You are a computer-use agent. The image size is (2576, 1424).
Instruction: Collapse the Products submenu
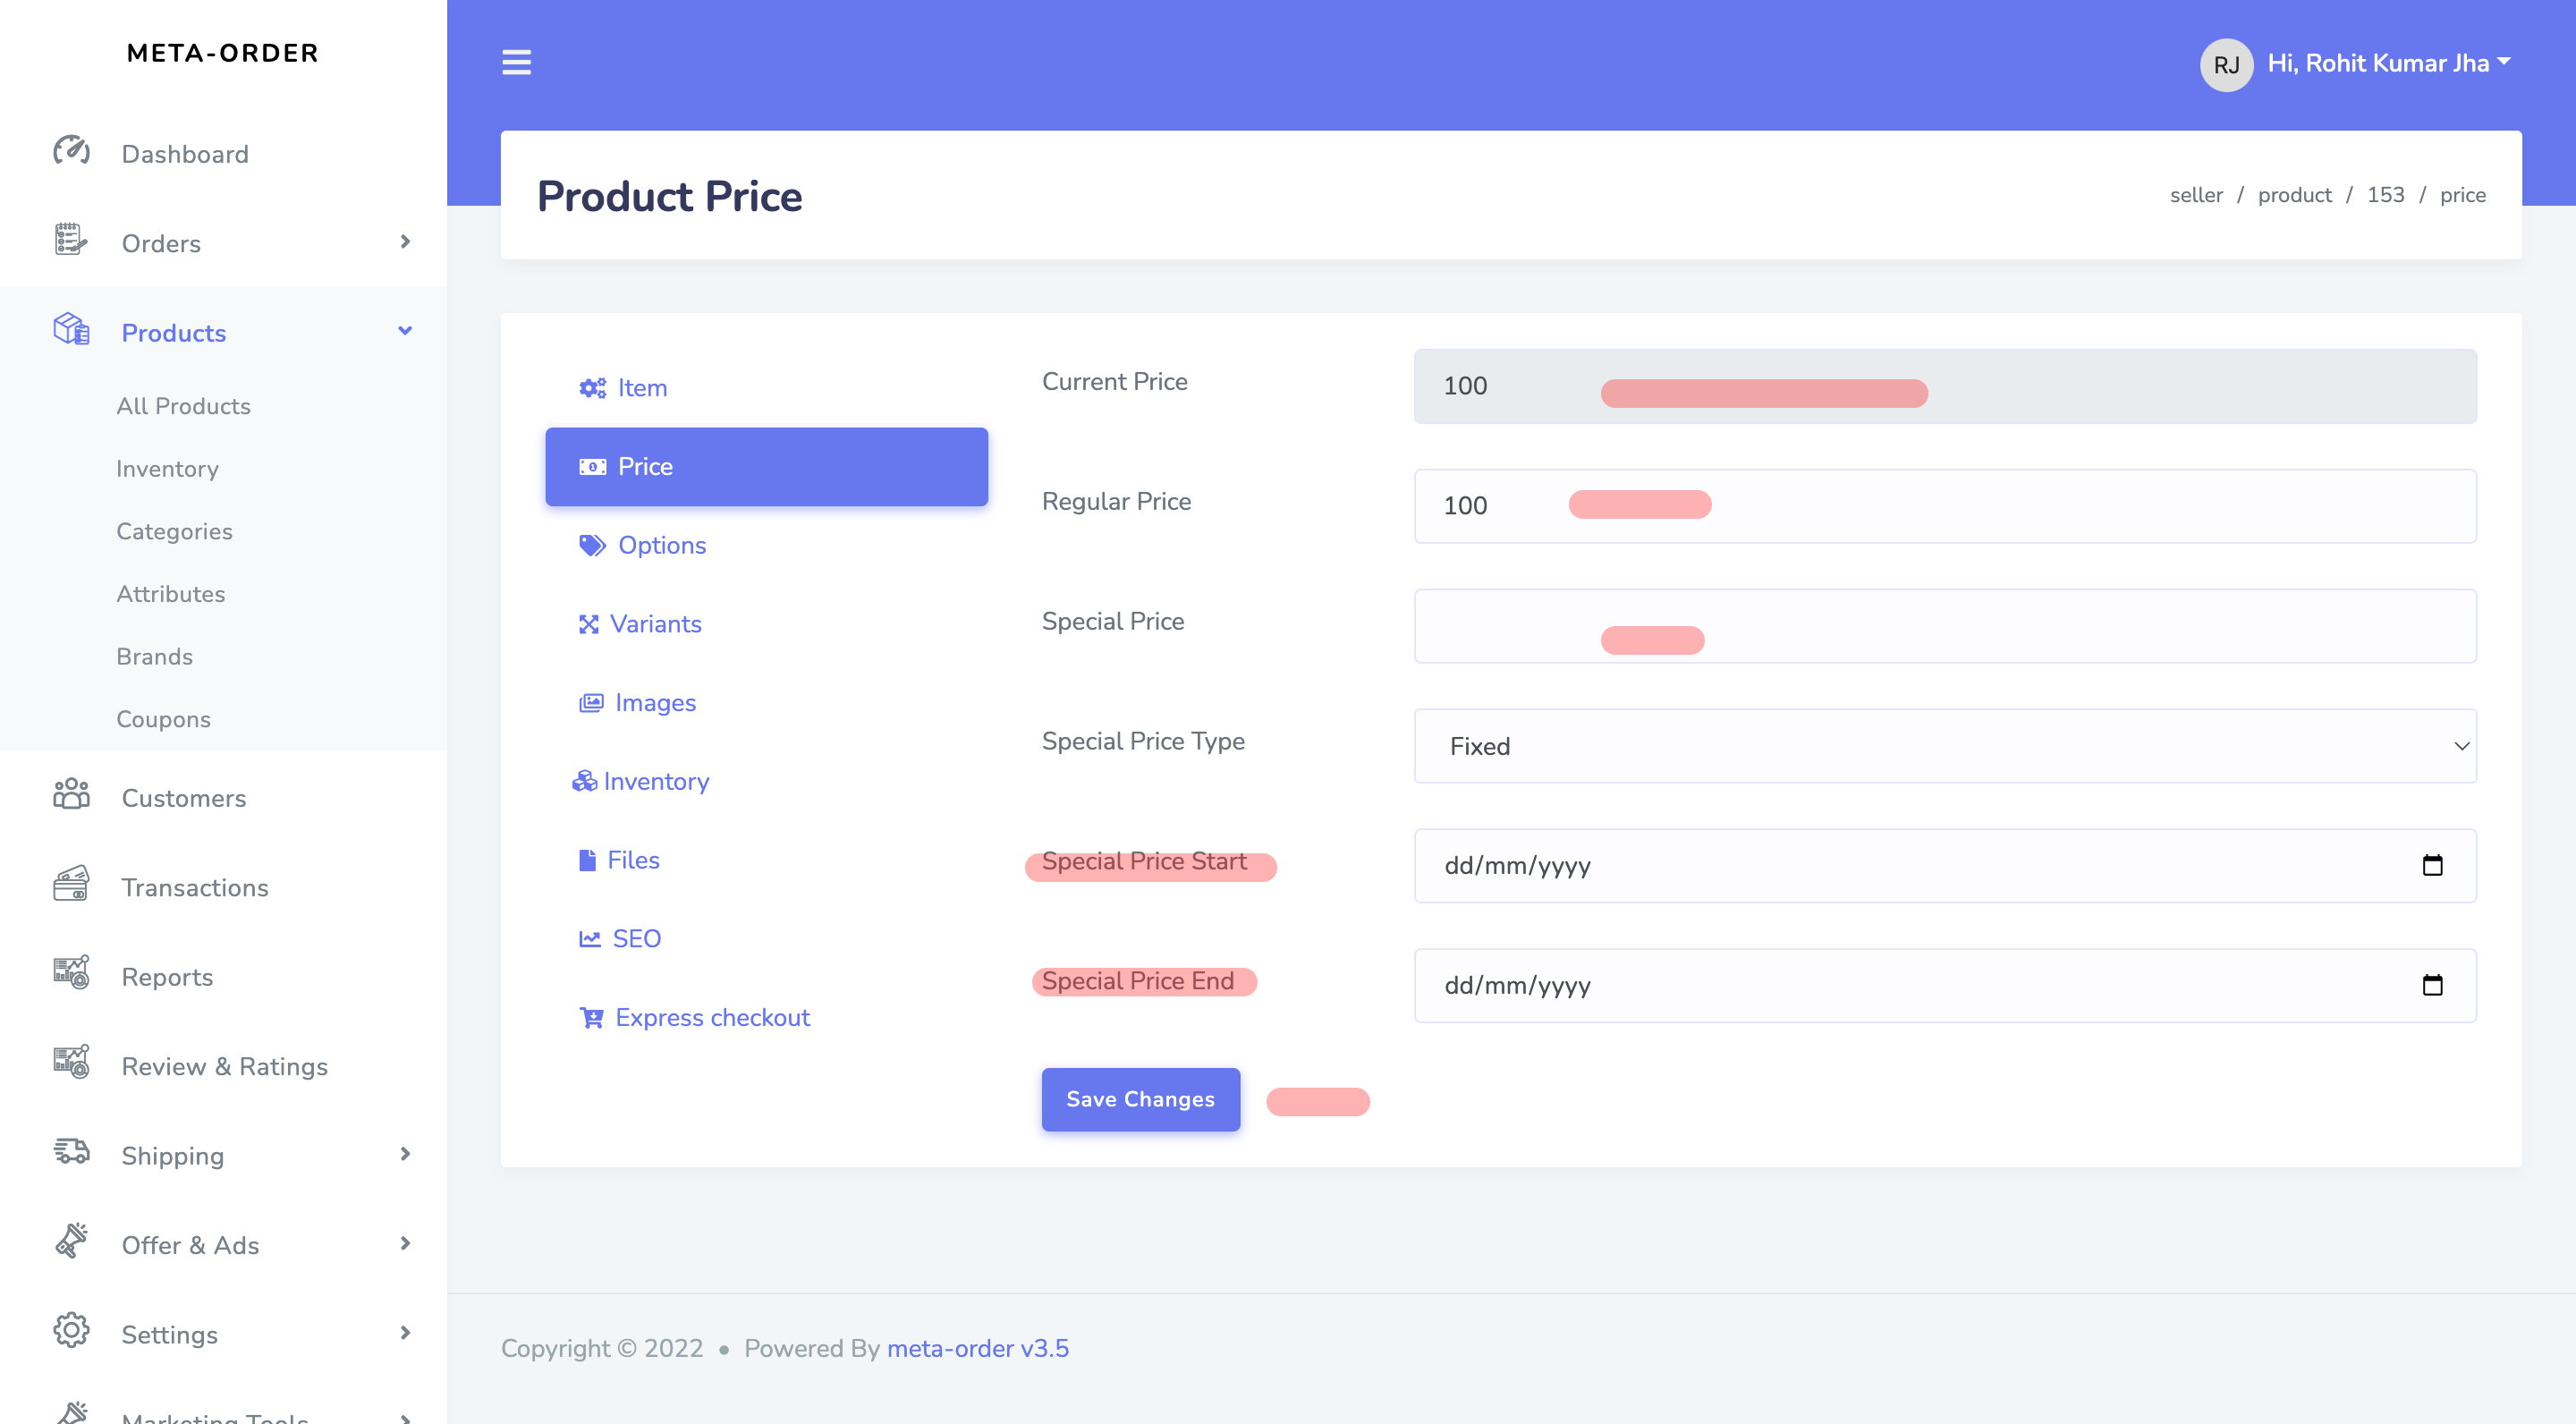(404, 331)
